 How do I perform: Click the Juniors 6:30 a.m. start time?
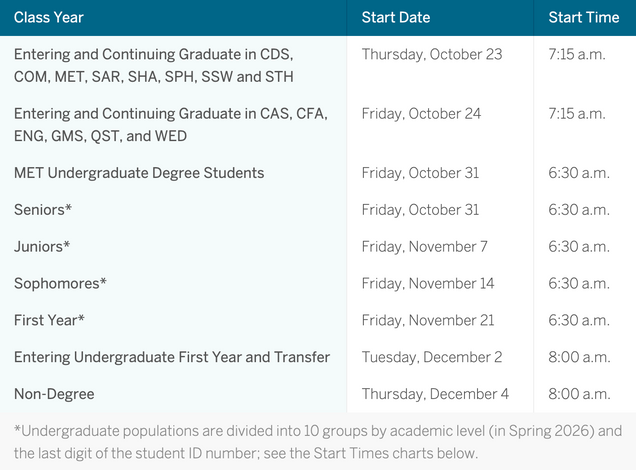click(579, 247)
